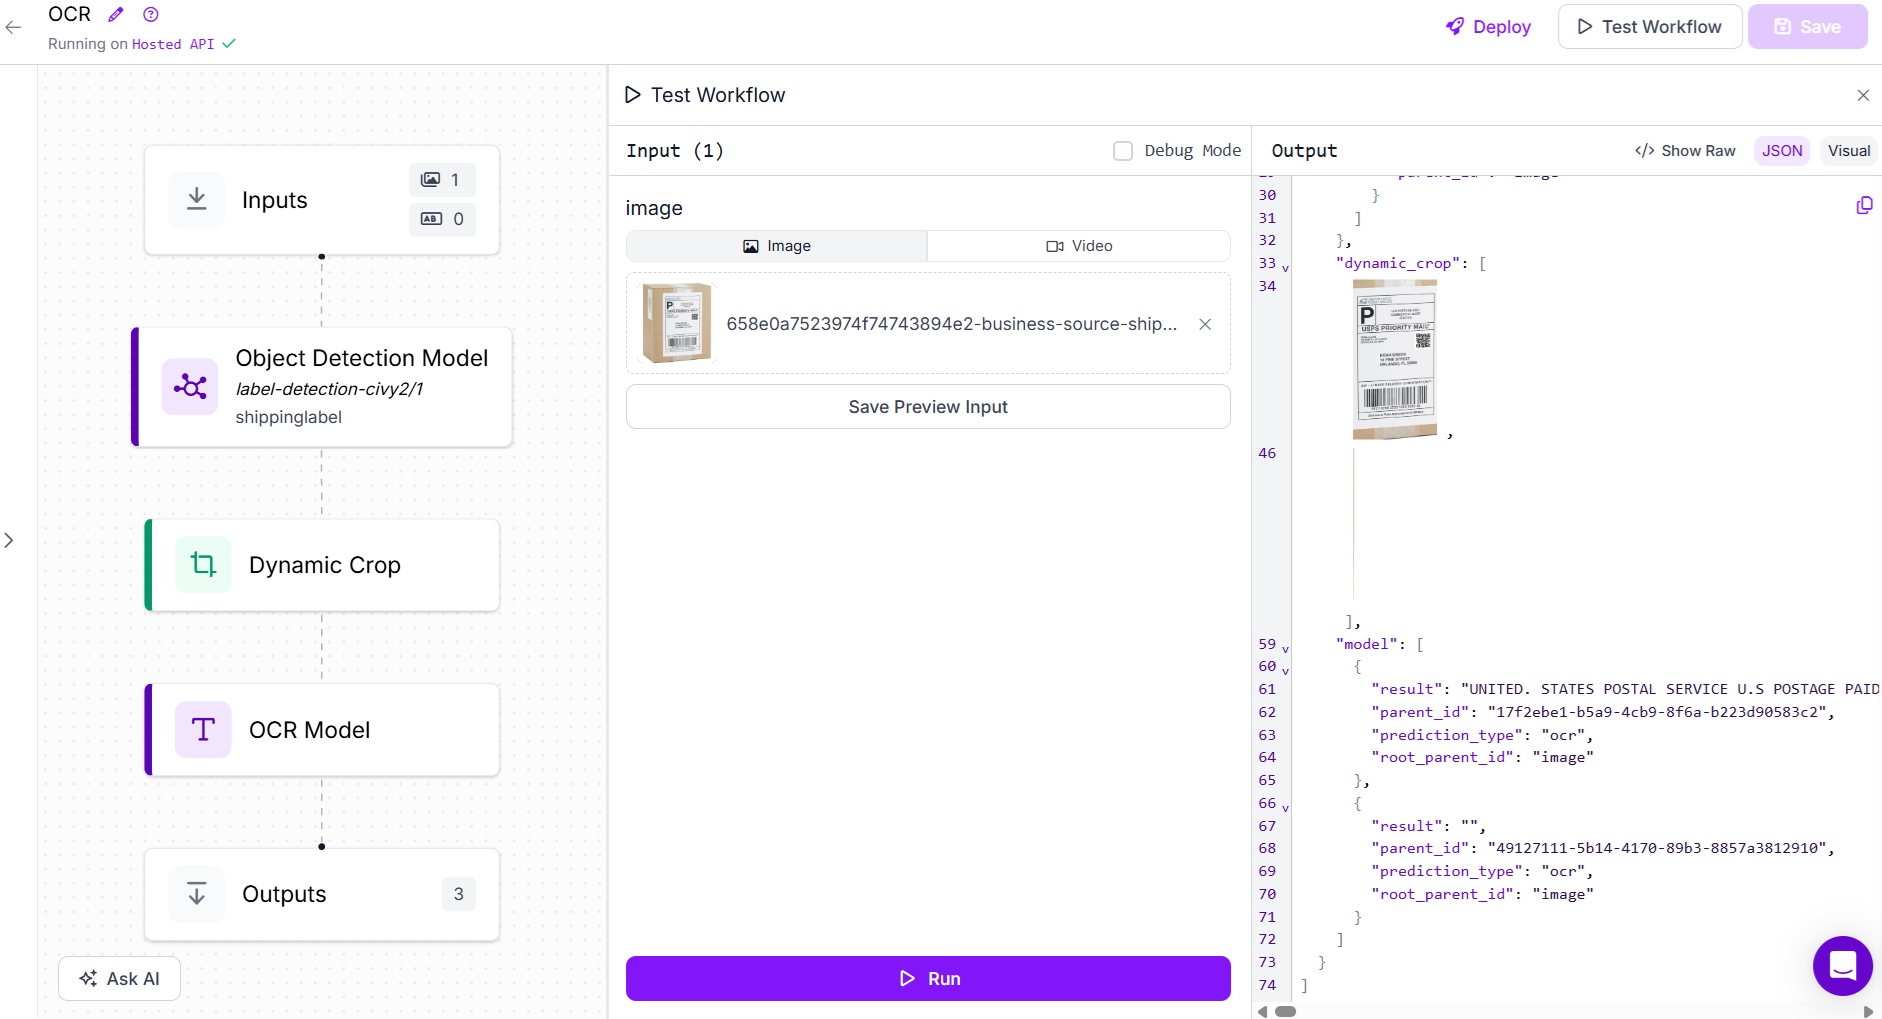Click the OCR Model node label

coord(310,730)
